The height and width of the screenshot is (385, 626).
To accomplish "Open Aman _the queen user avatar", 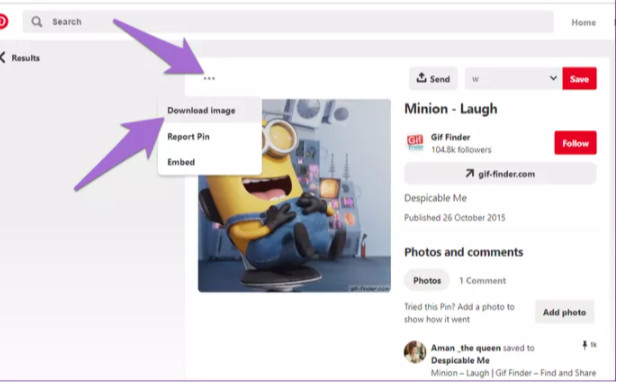I will tap(415, 352).
